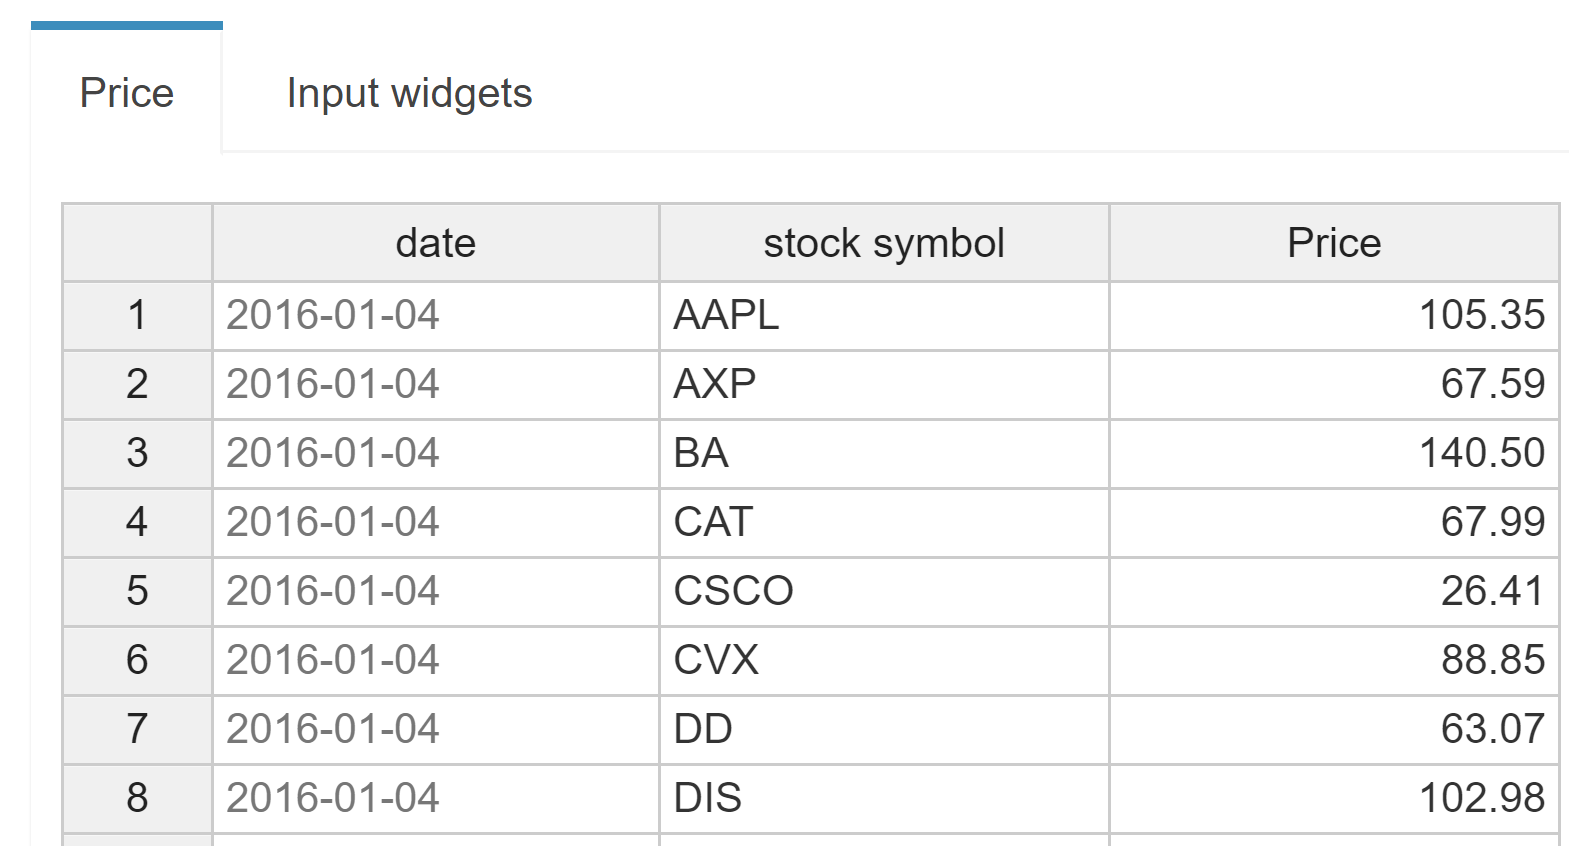Open the Input widgets tab

pyautogui.click(x=409, y=93)
